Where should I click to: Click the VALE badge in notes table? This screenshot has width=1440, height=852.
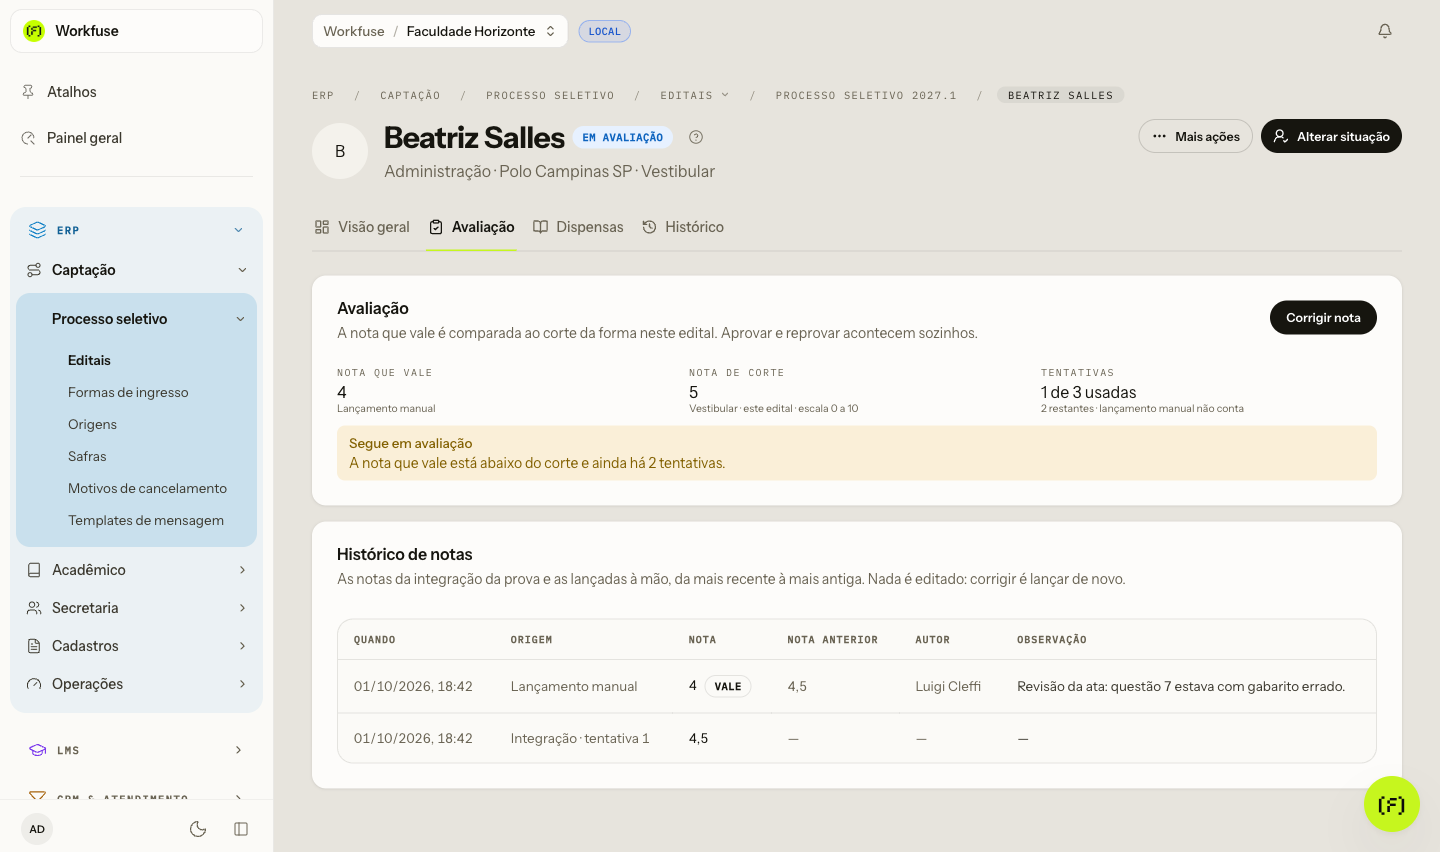pyautogui.click(x=728, y=686)
